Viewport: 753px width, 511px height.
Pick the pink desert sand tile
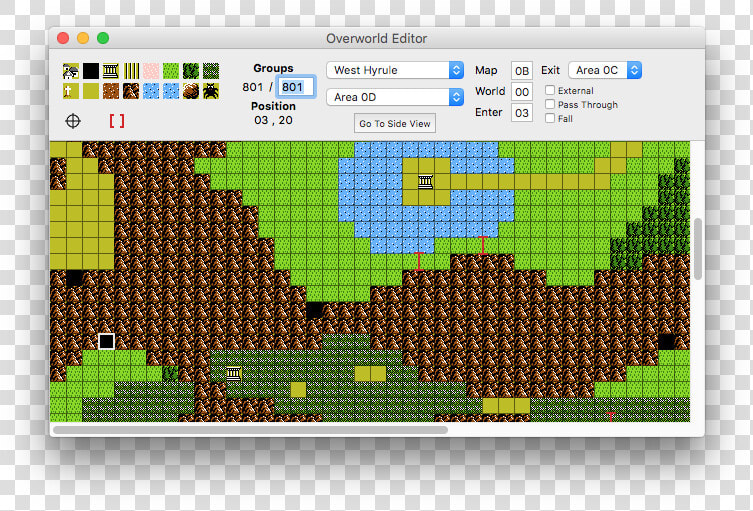click(x=151, y=71)
